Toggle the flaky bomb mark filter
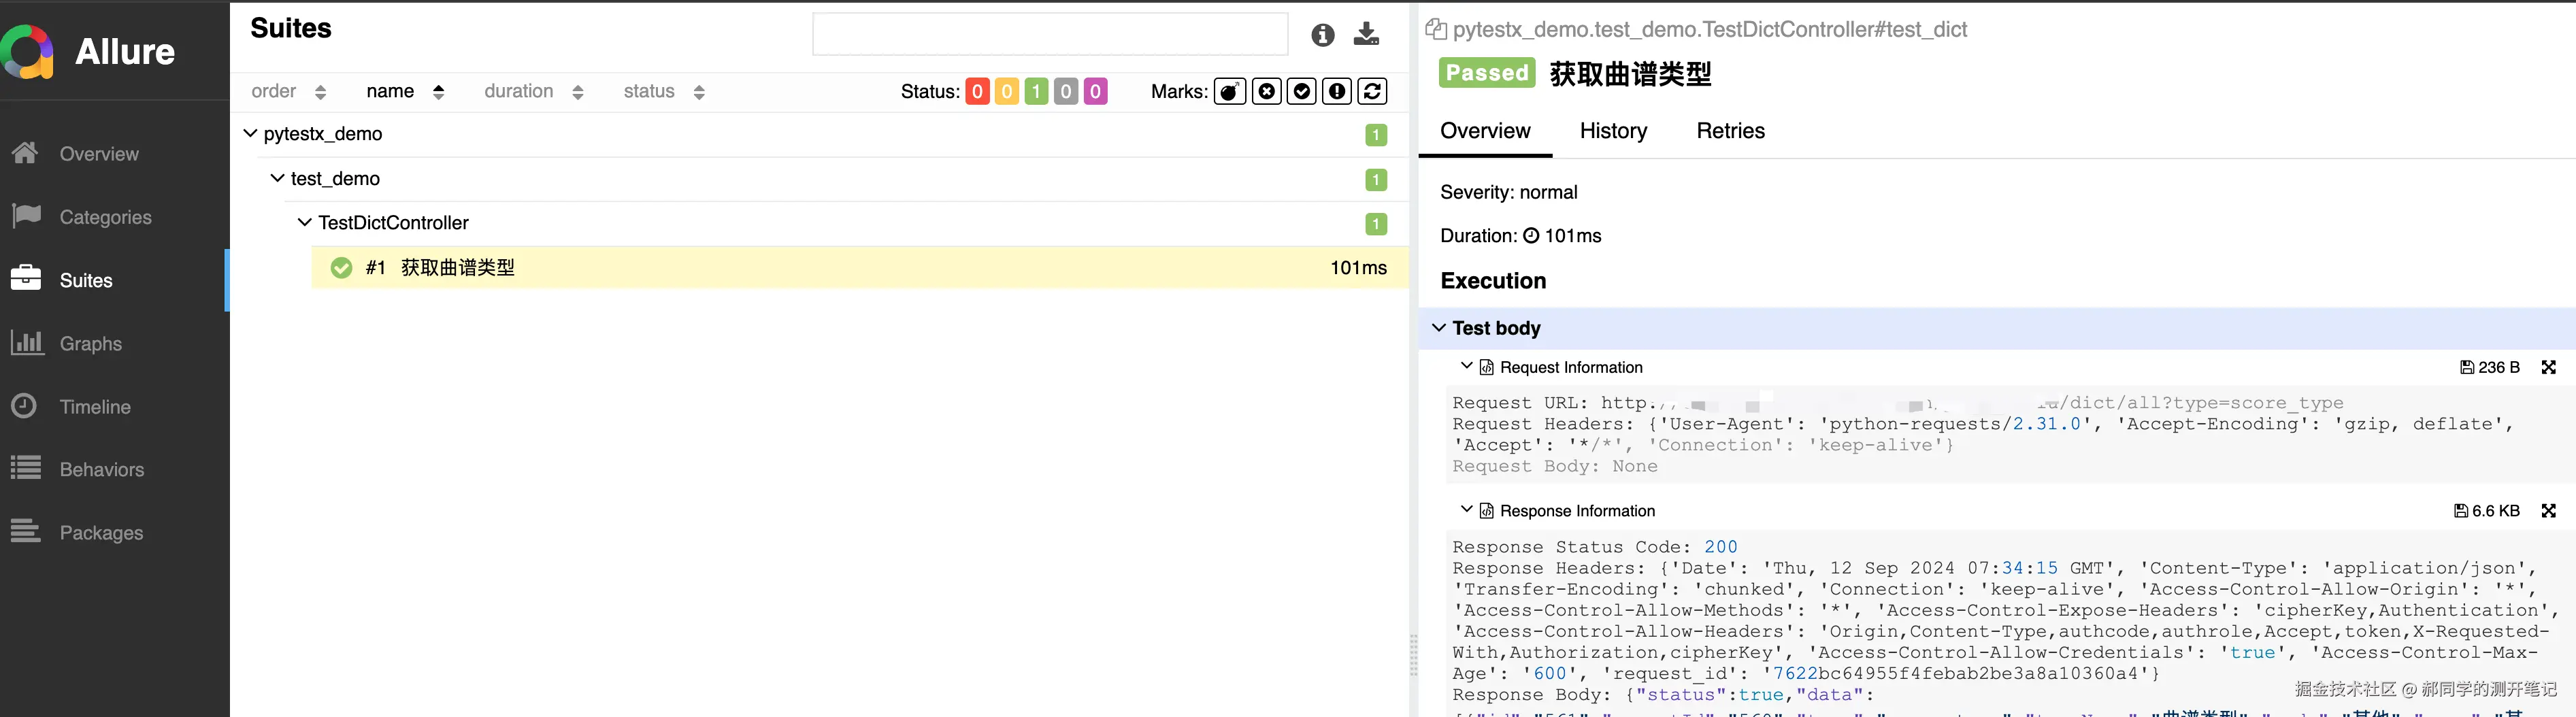 click(x=1230, y=92)
